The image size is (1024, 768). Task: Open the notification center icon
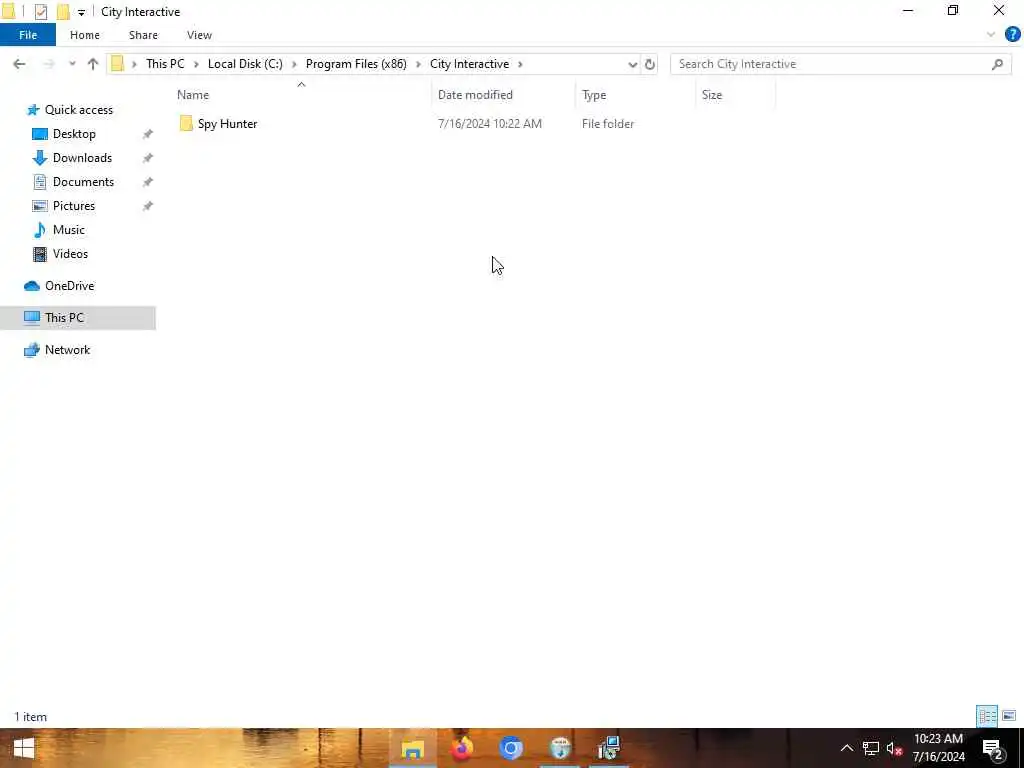(993, 748)
